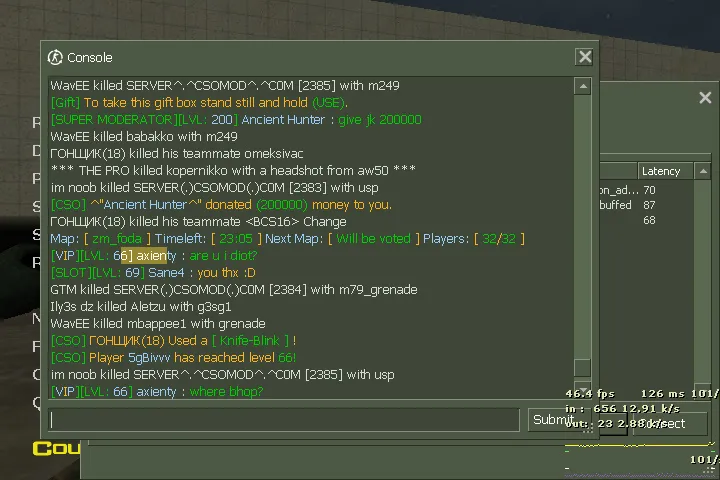Image resolution: width=720 pixels, height=480 pixels.
Task: Click the highlighted axienty name in chat
Action: click(148, 255)
